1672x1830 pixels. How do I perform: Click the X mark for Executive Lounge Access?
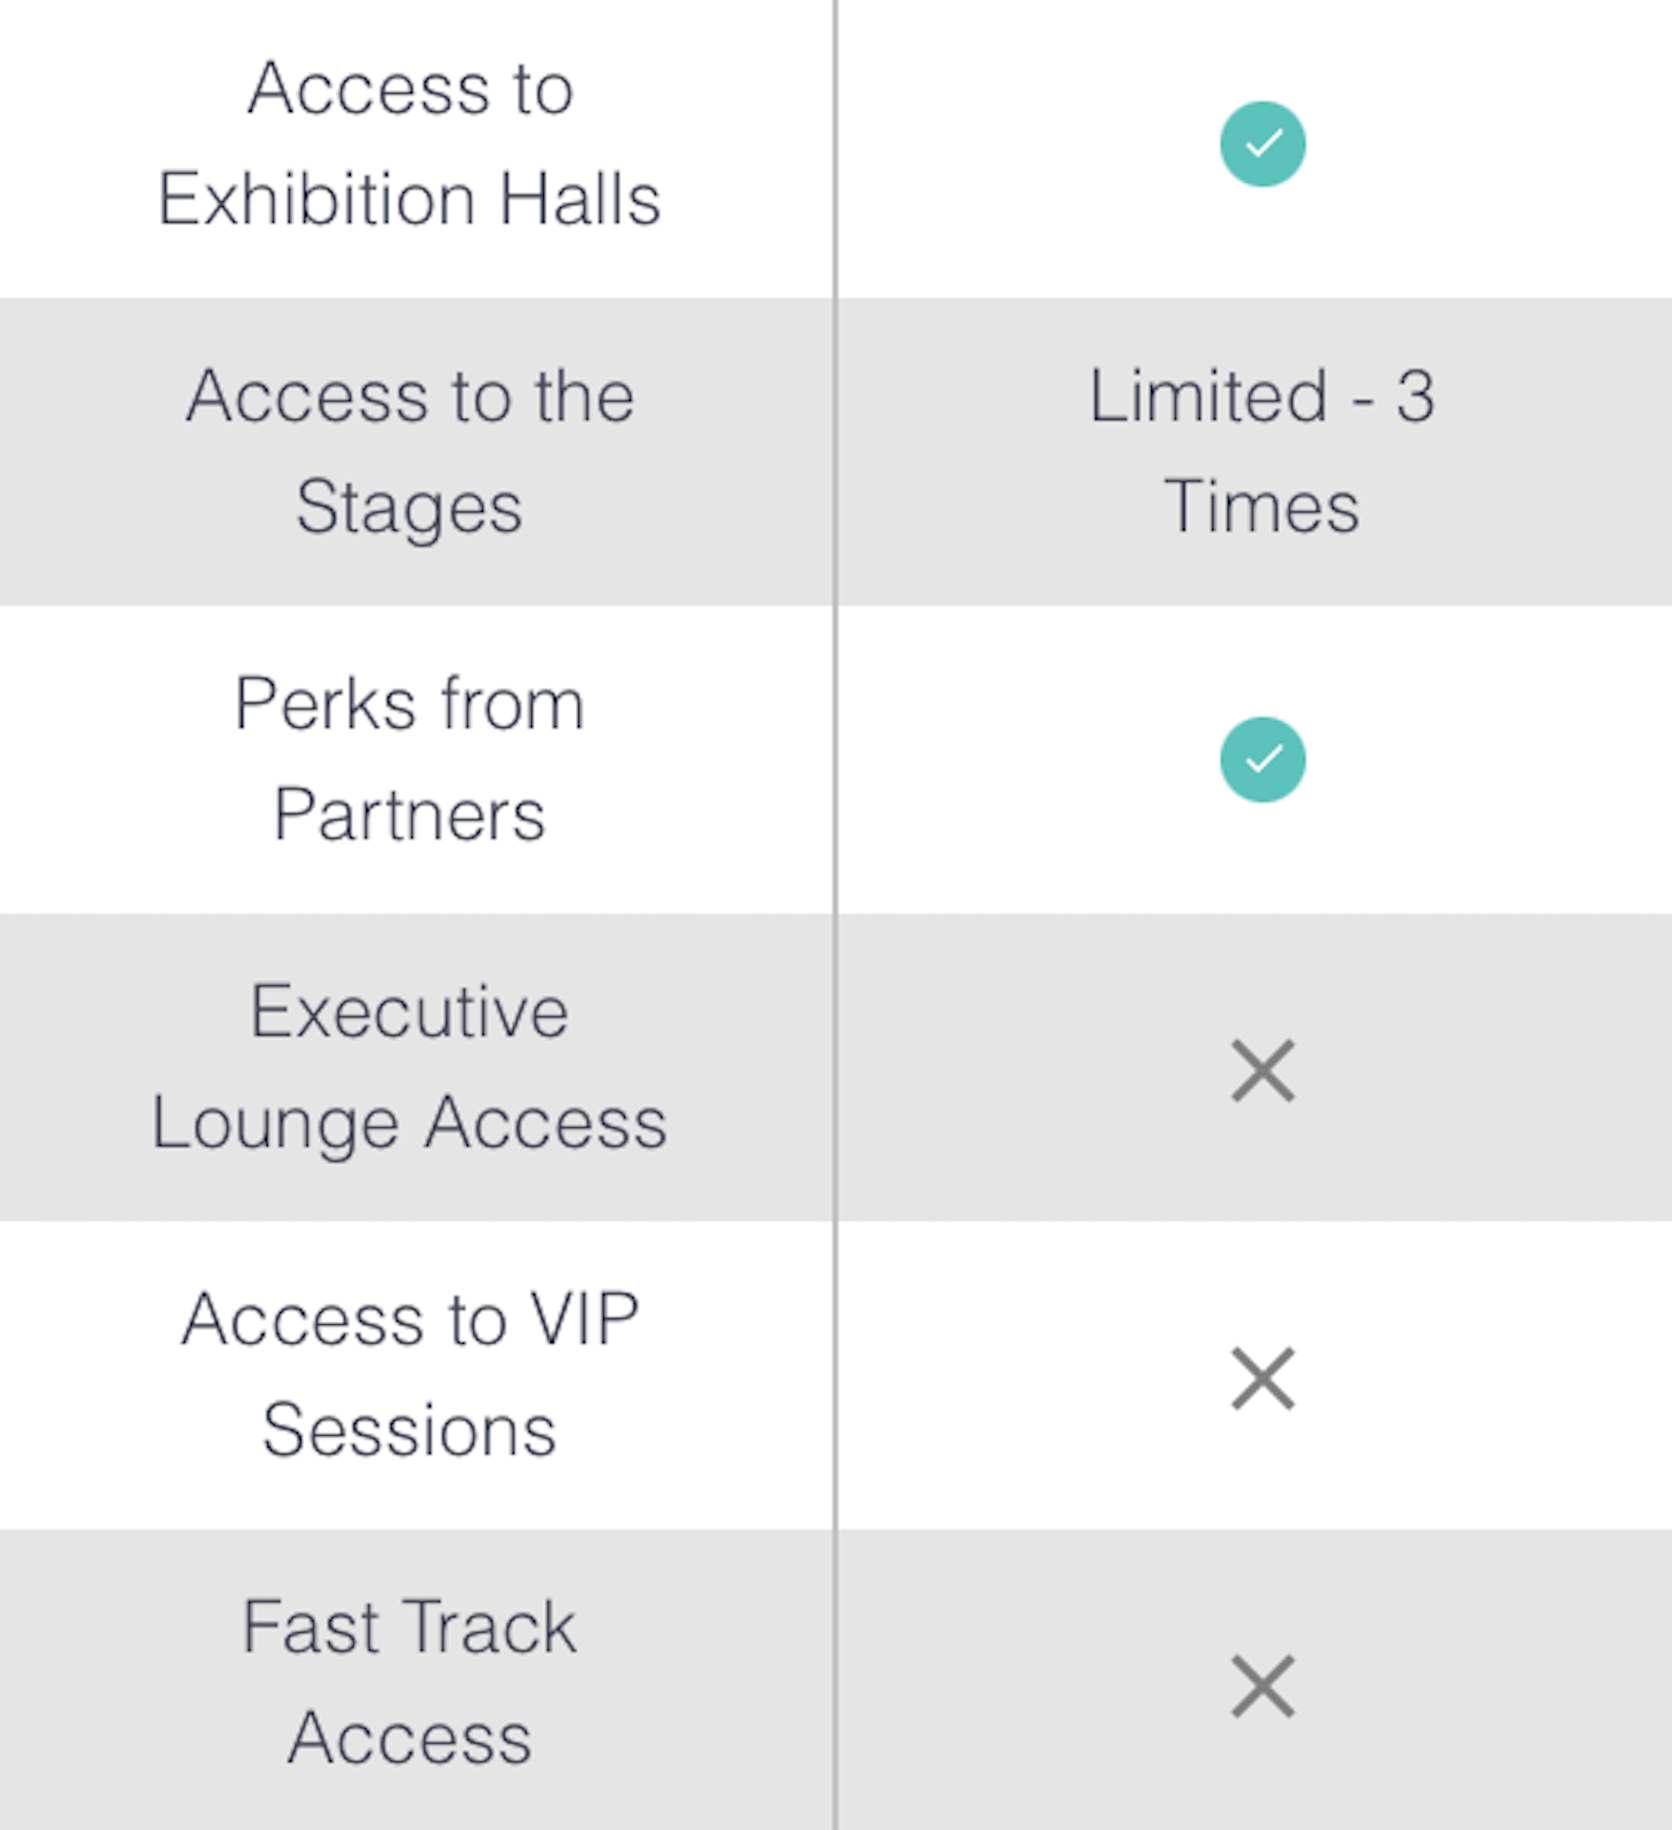(x=1262, y=1070)
